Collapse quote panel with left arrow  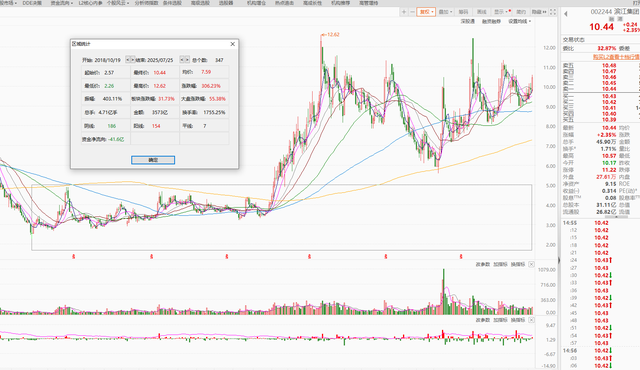566,14
